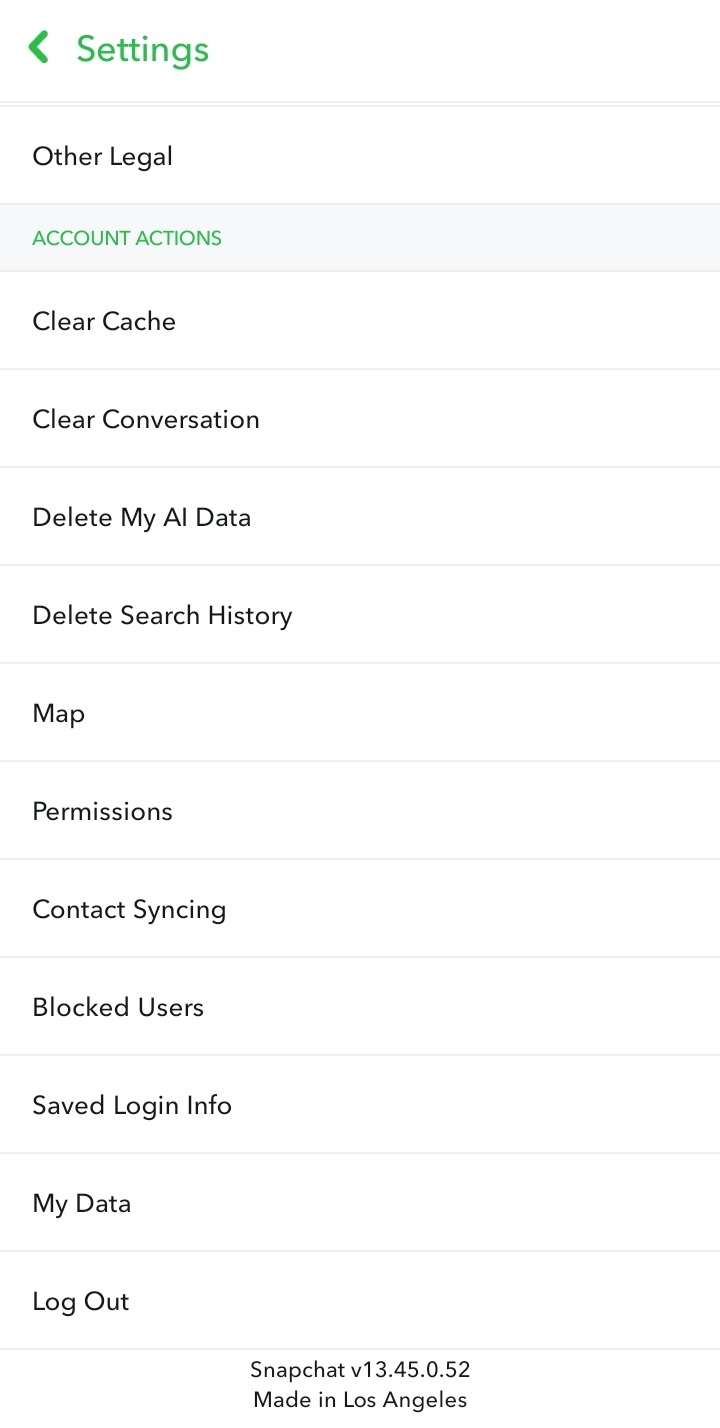Sign out using the last list row
The height and width of the screenshot is (1428, 720).
pyautogui.click(x=360, y=1301)
